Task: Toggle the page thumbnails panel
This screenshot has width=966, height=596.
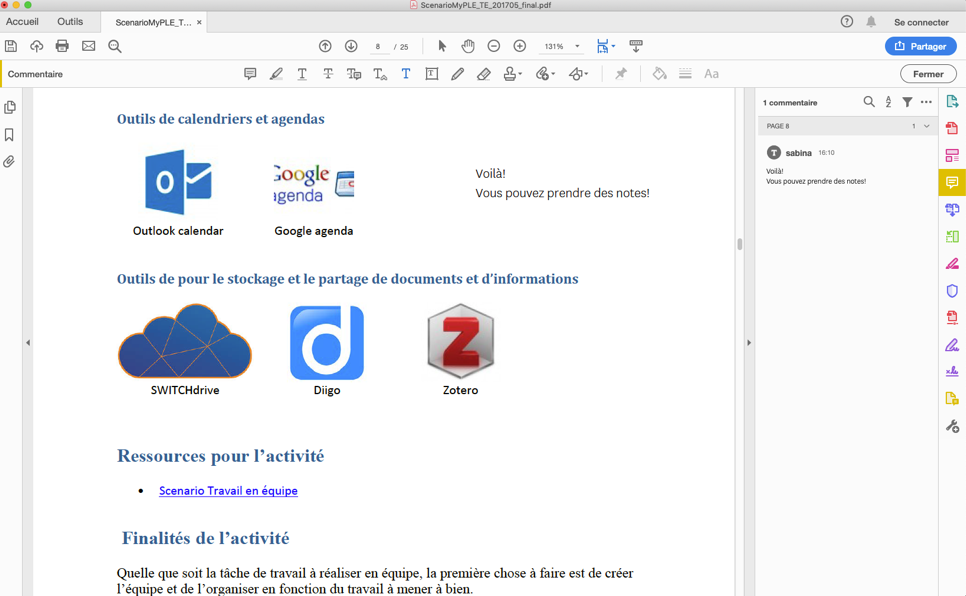Action: tap(10, 107)
